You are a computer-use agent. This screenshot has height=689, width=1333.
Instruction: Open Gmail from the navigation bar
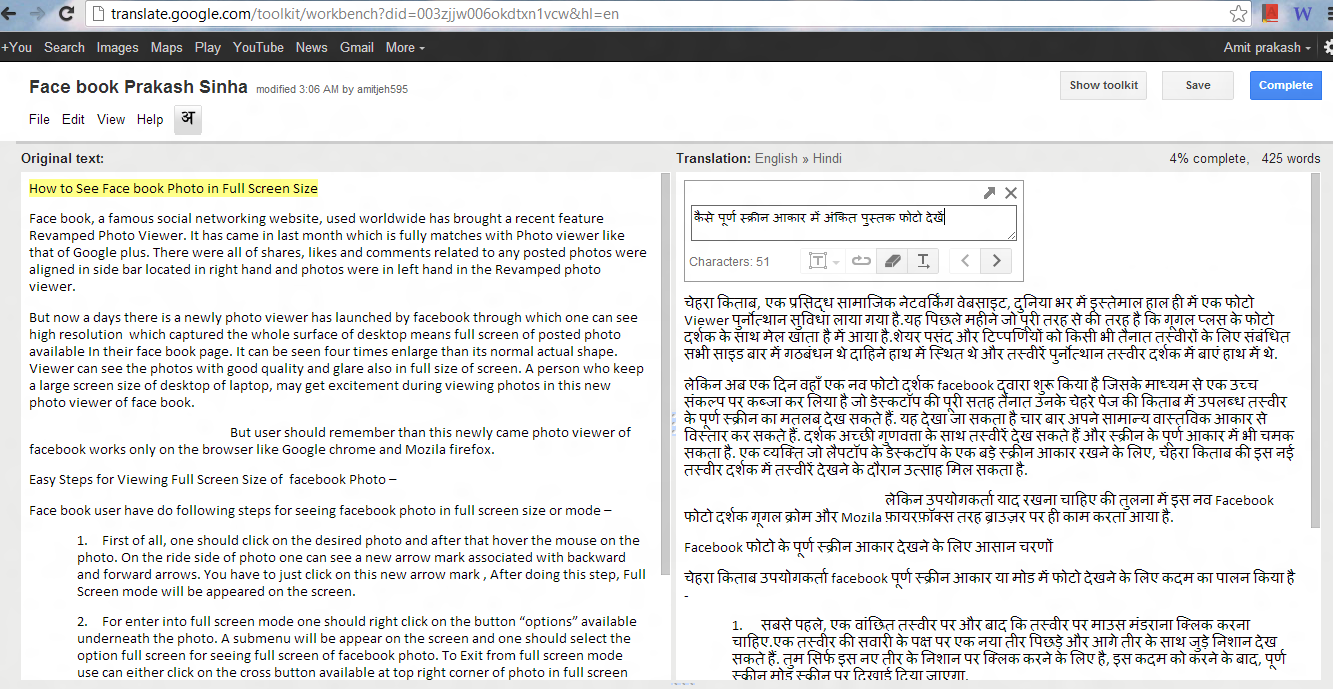(357, 47)
